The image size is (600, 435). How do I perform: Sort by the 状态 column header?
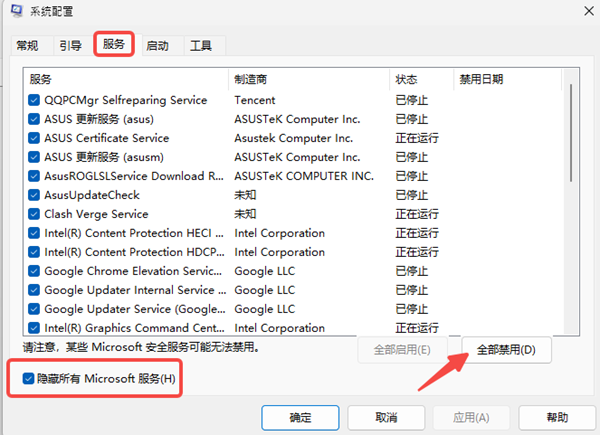pyautogui.click(x=421, y=79)
